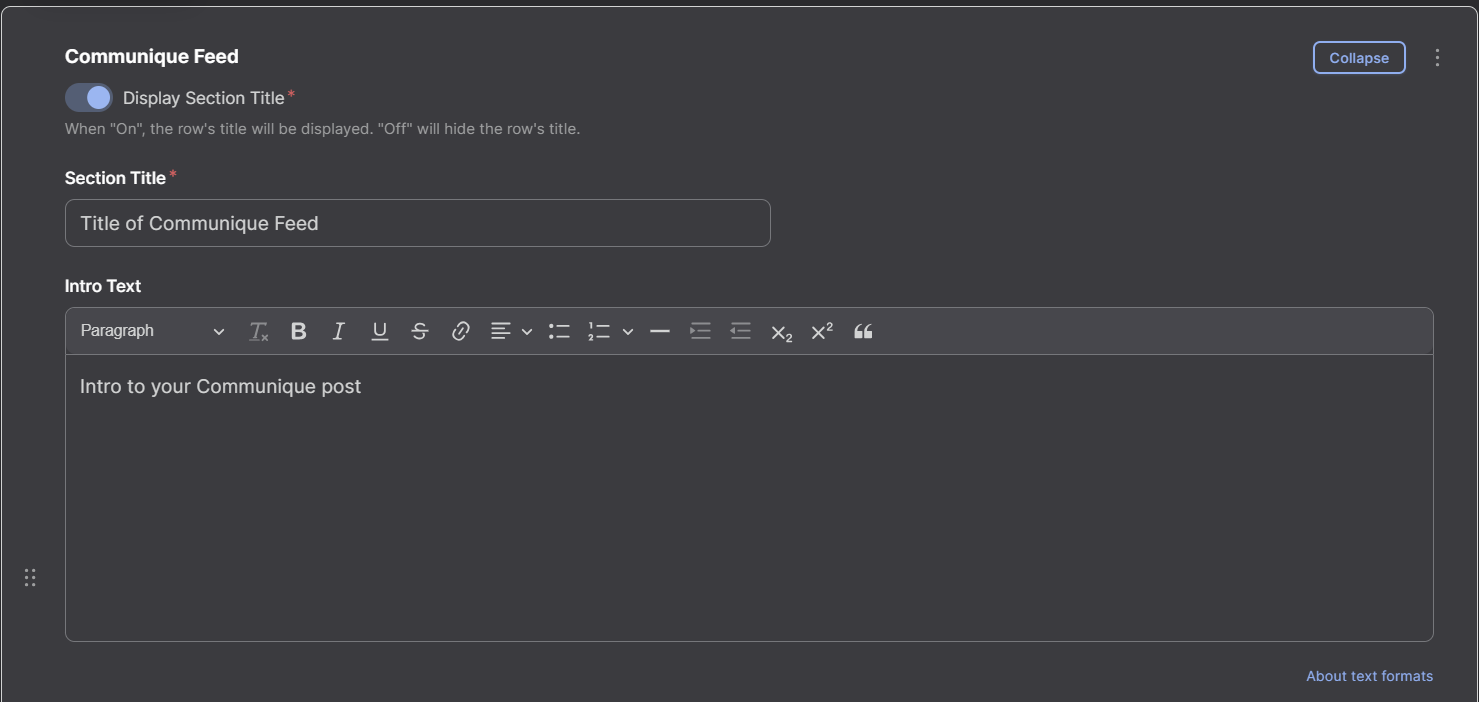The width and height of the screenshot is (1479, 702).
Task: Click the Intro Text label
Action: tap(103, 286)
